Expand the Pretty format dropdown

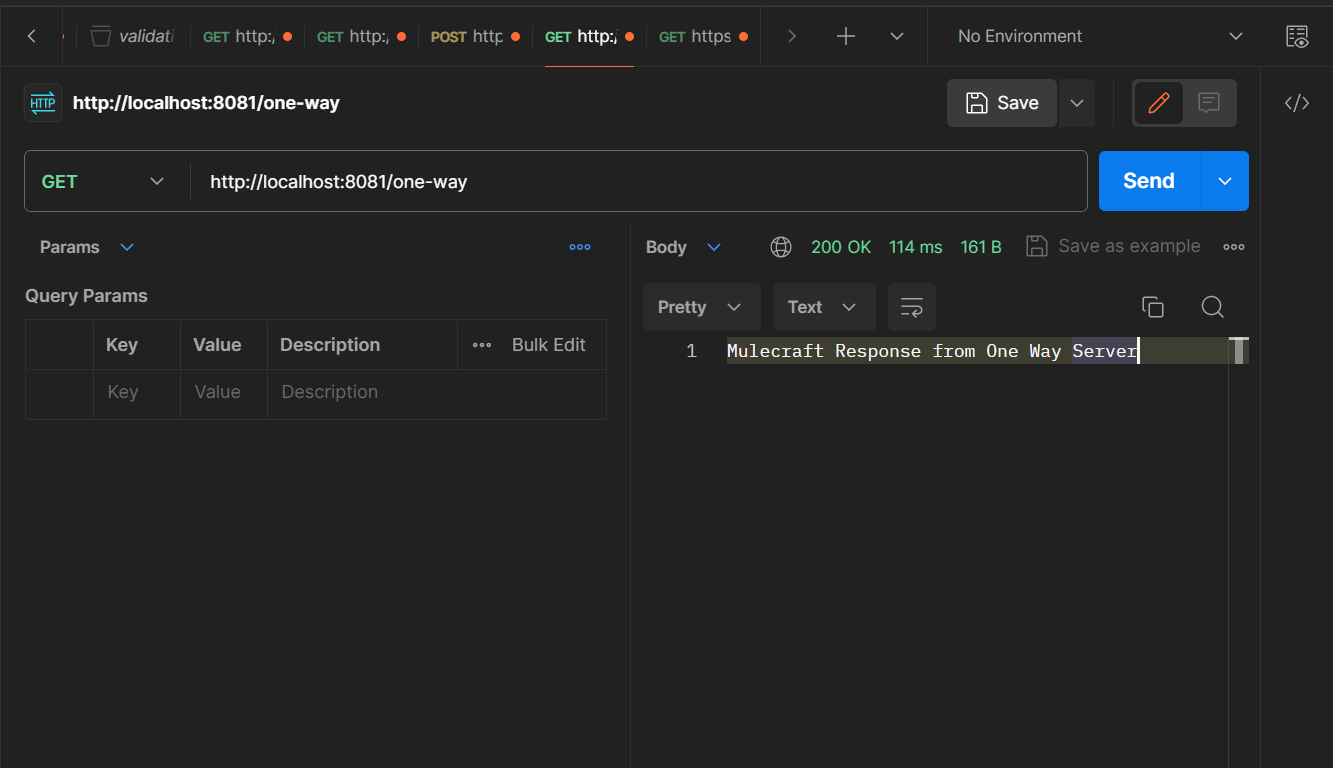700,307
